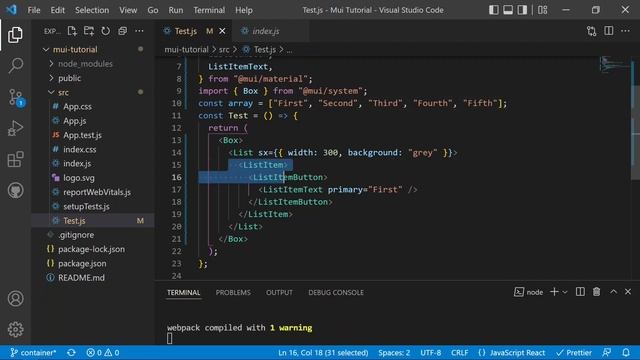This screenshot has width=640, height=360.
Task: Toggle the primary side bar layout icon
Action: [x=493, y=10]
